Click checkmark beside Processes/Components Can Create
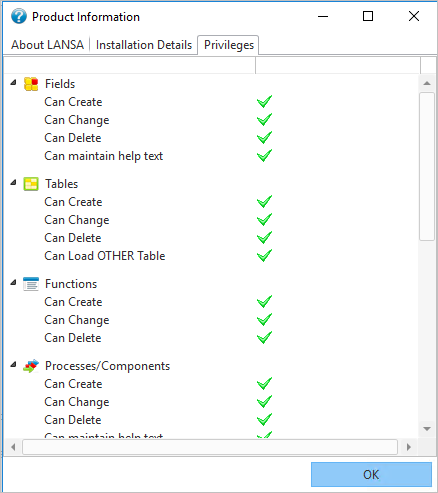The image size is (438, 493). (x=264, y=384)
